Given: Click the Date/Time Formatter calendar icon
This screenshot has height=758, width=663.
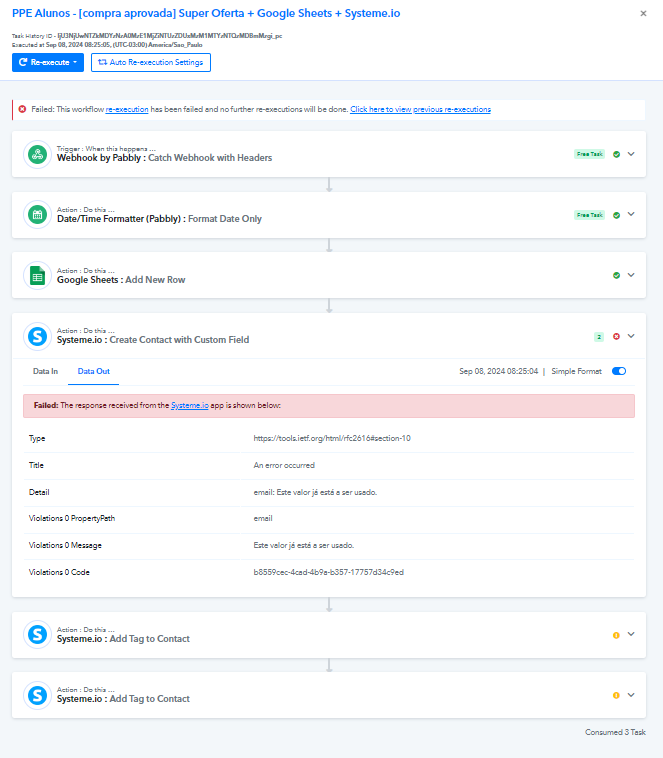Looking at the screenshot, I should pyautogui.click(x=37, y=215).
